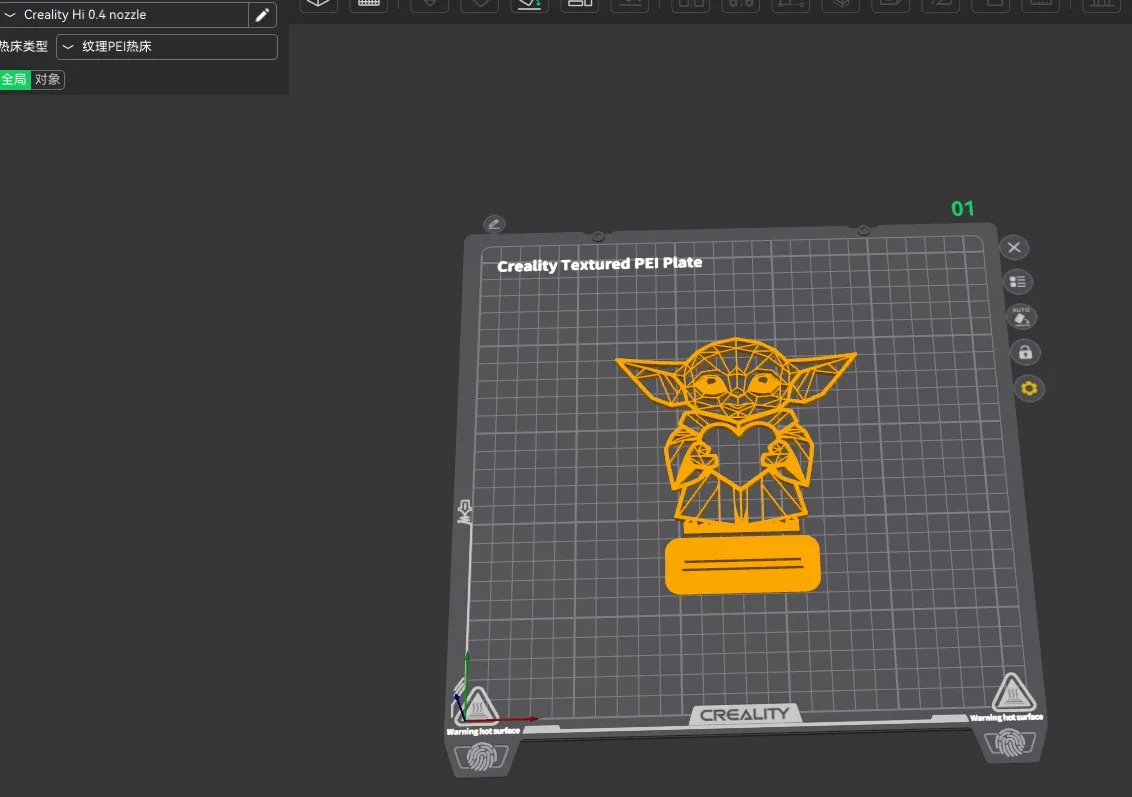
Task: Click the plate name edit pencil icon
Action: [494, 224]
